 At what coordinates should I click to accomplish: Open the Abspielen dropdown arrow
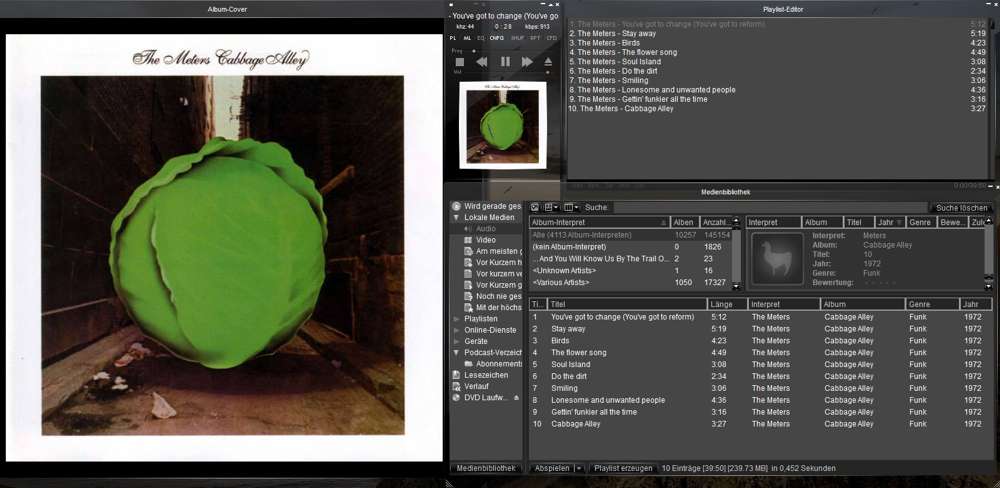(578, 468)
